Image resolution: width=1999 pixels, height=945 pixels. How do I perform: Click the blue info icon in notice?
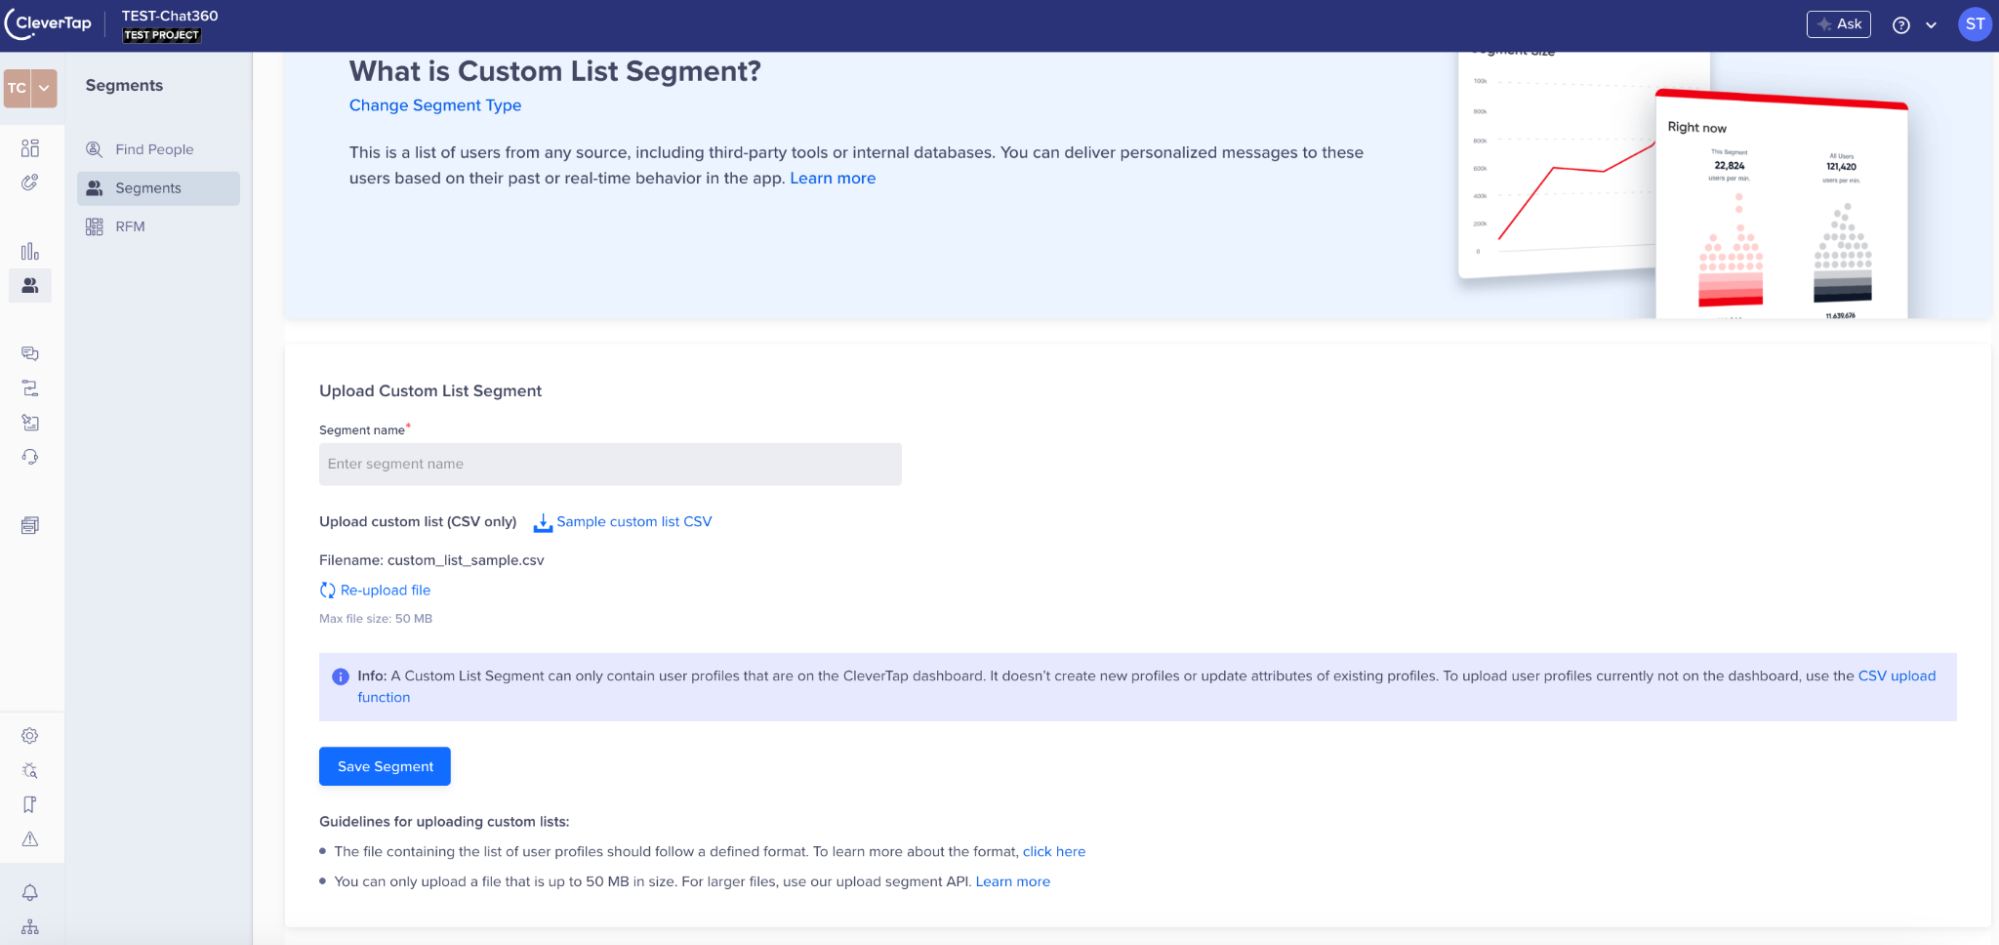click(x=340, y=677)
